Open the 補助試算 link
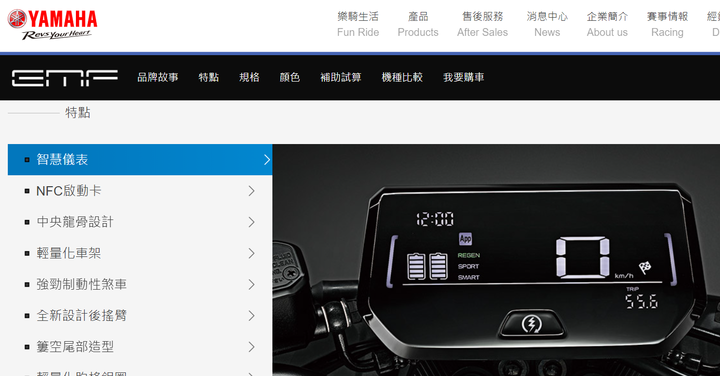The width and height of the screenshot is (720, 376). pos(341,77)
